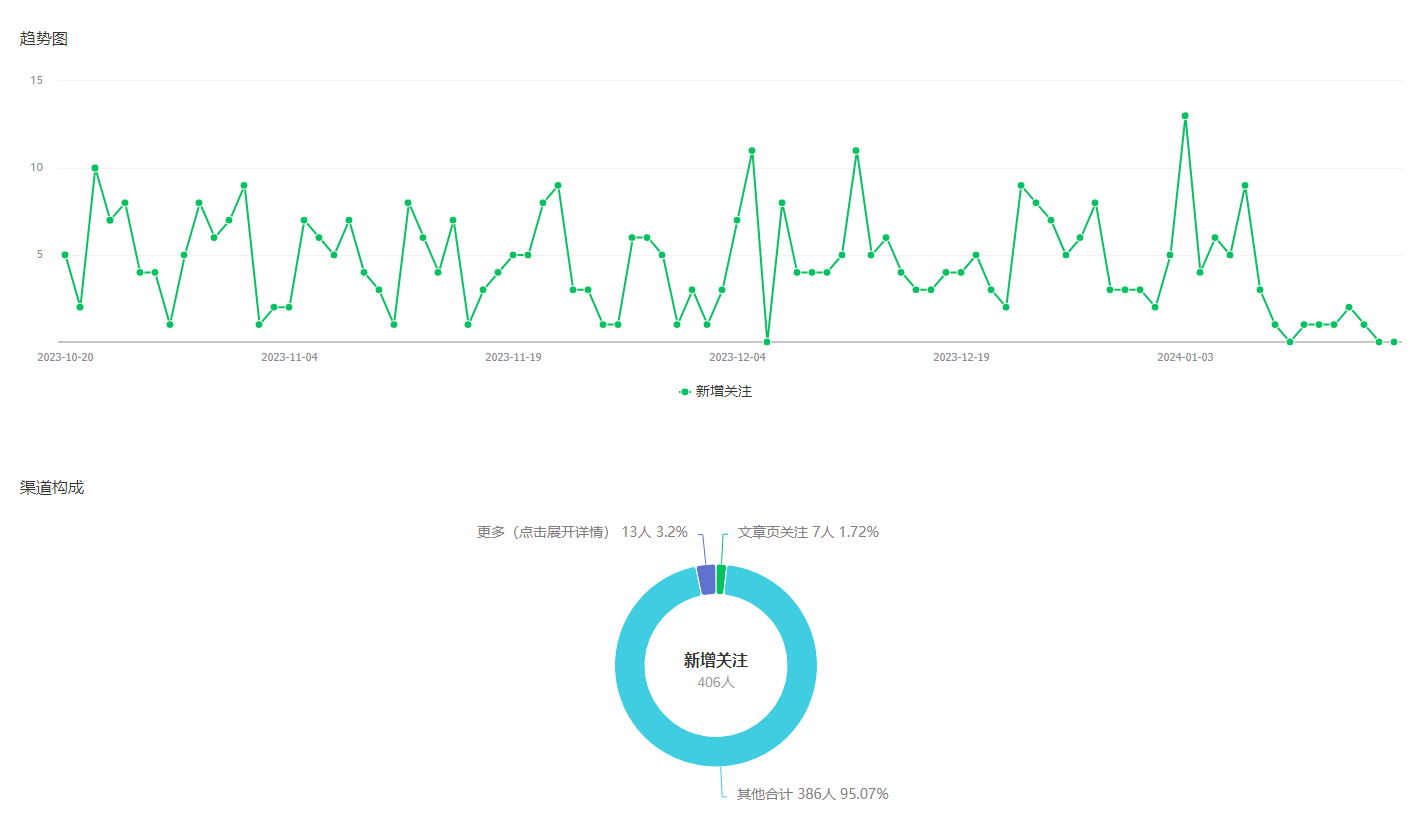Click the 2023-11-19 x-axis date label
Viewport: 1415px width, 815px height.
513,357
